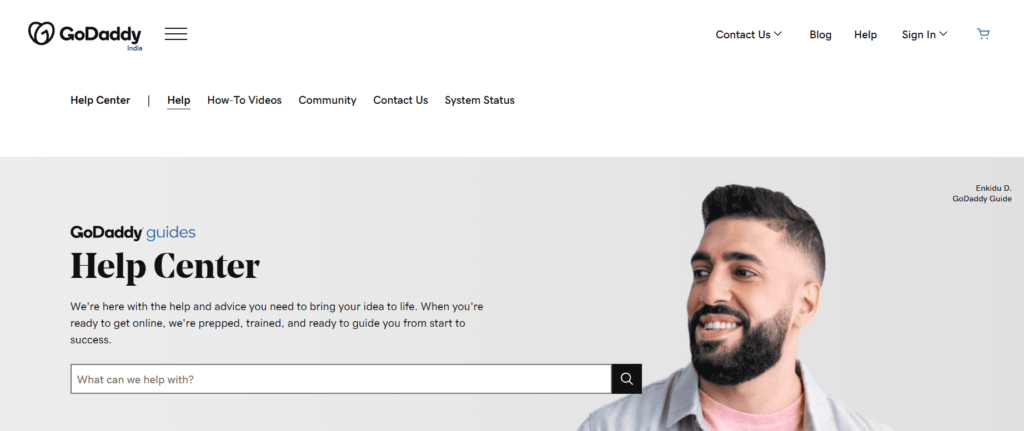Screen dimensions: 1024x431
Task: Open the shopping cart
Action: 983,35
